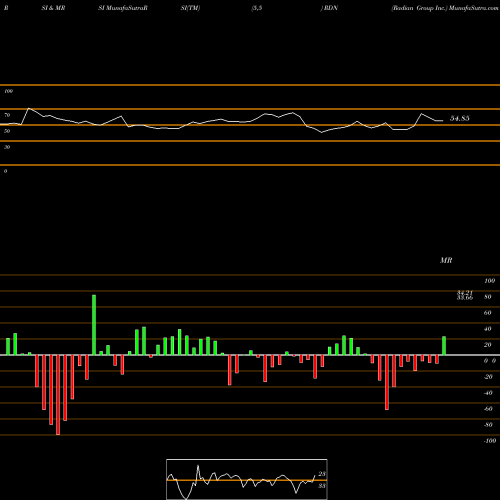The image size is (500, 500).
Task: Click the tallest green bar in MR histogram
Action: click(94, 325)
